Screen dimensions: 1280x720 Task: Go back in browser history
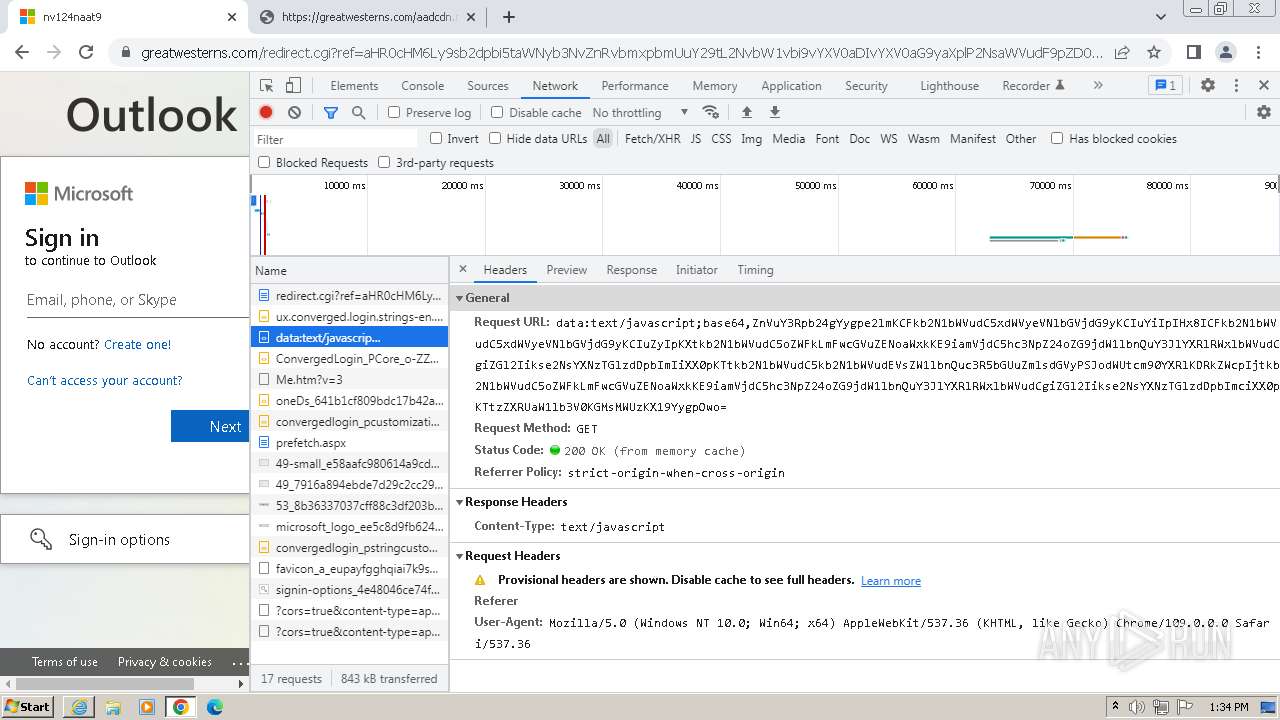tap(22, 52)
